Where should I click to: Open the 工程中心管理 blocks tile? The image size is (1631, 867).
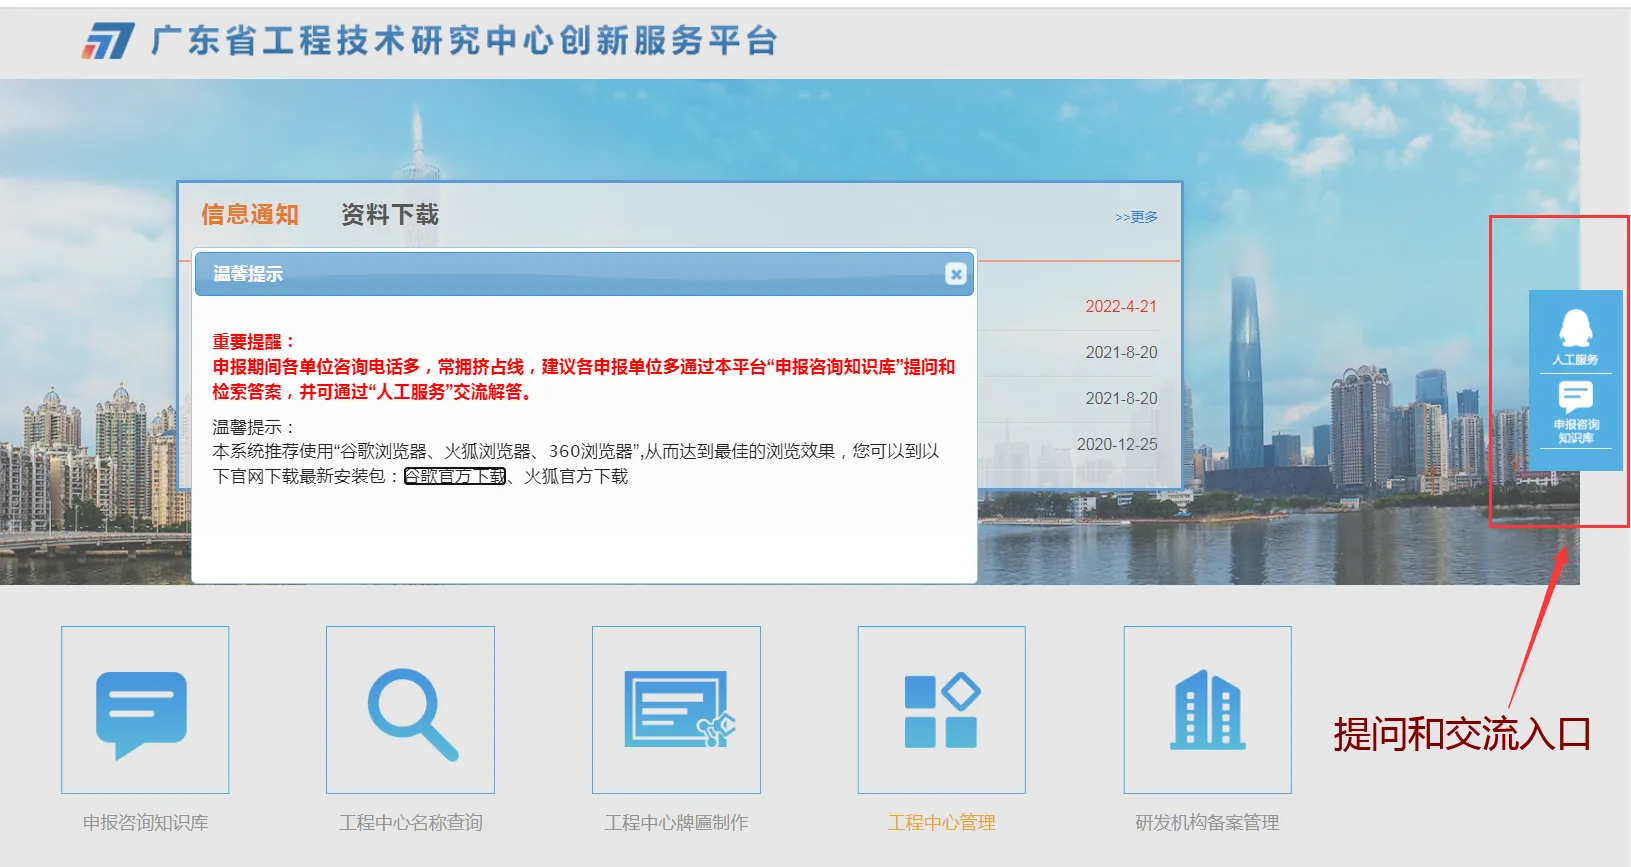pos(942,710)
